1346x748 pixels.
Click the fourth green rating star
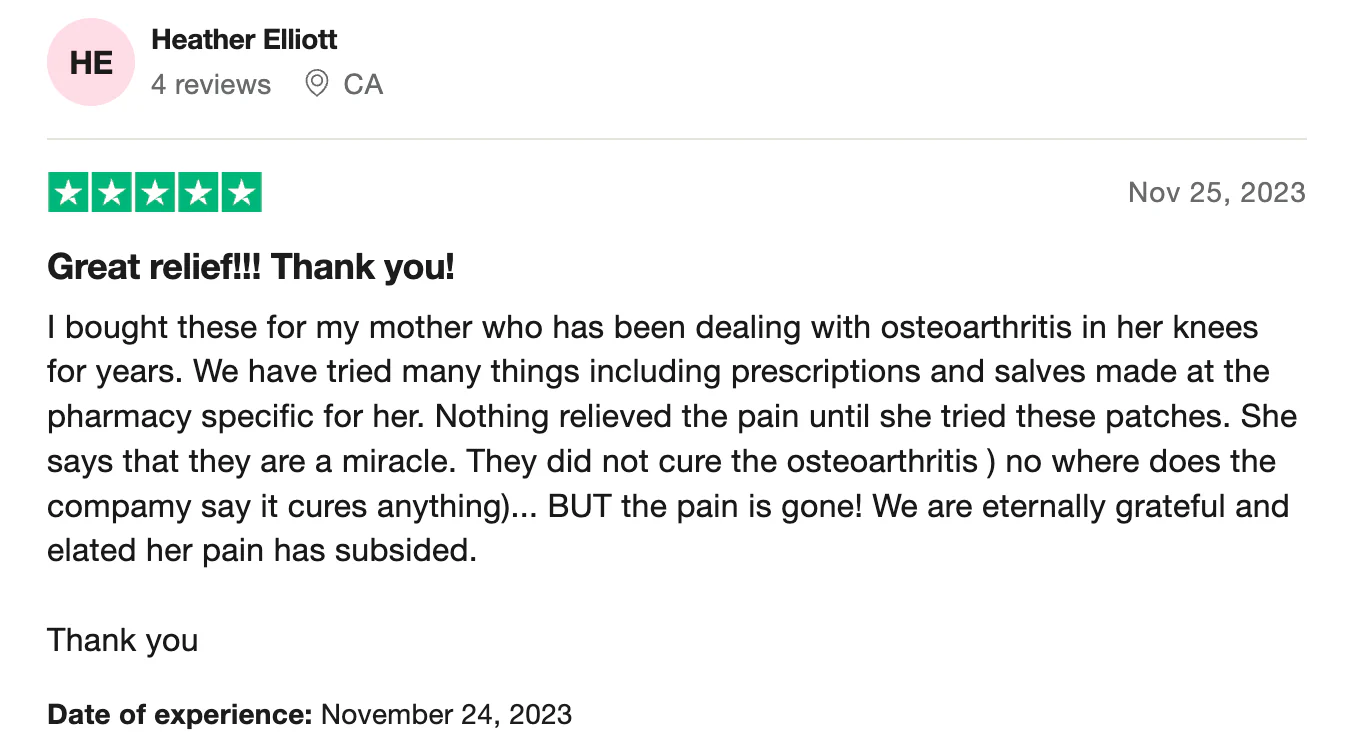click(198, 192)
